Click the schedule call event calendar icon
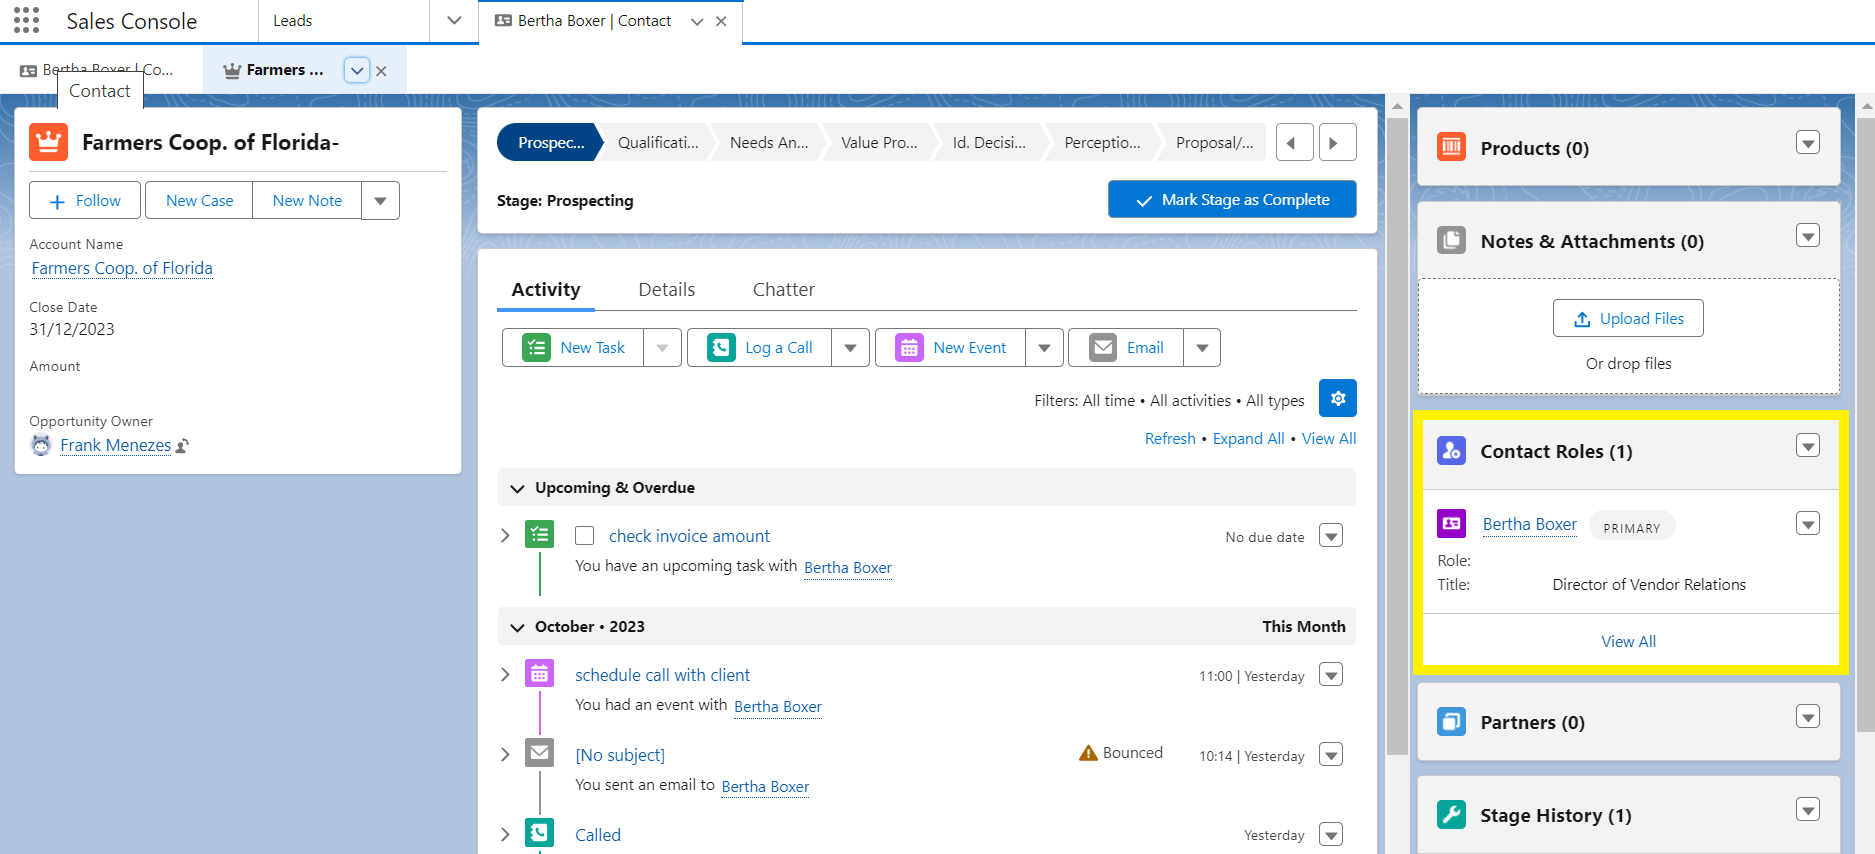Image resolution: width=1875 pixels, height=854 pixels. [x=540, y=674]
